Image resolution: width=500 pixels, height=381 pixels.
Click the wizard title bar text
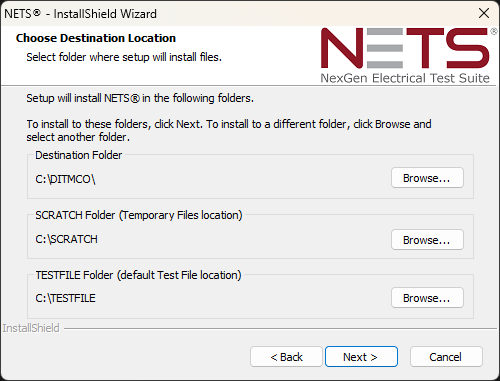click(80, 14)
